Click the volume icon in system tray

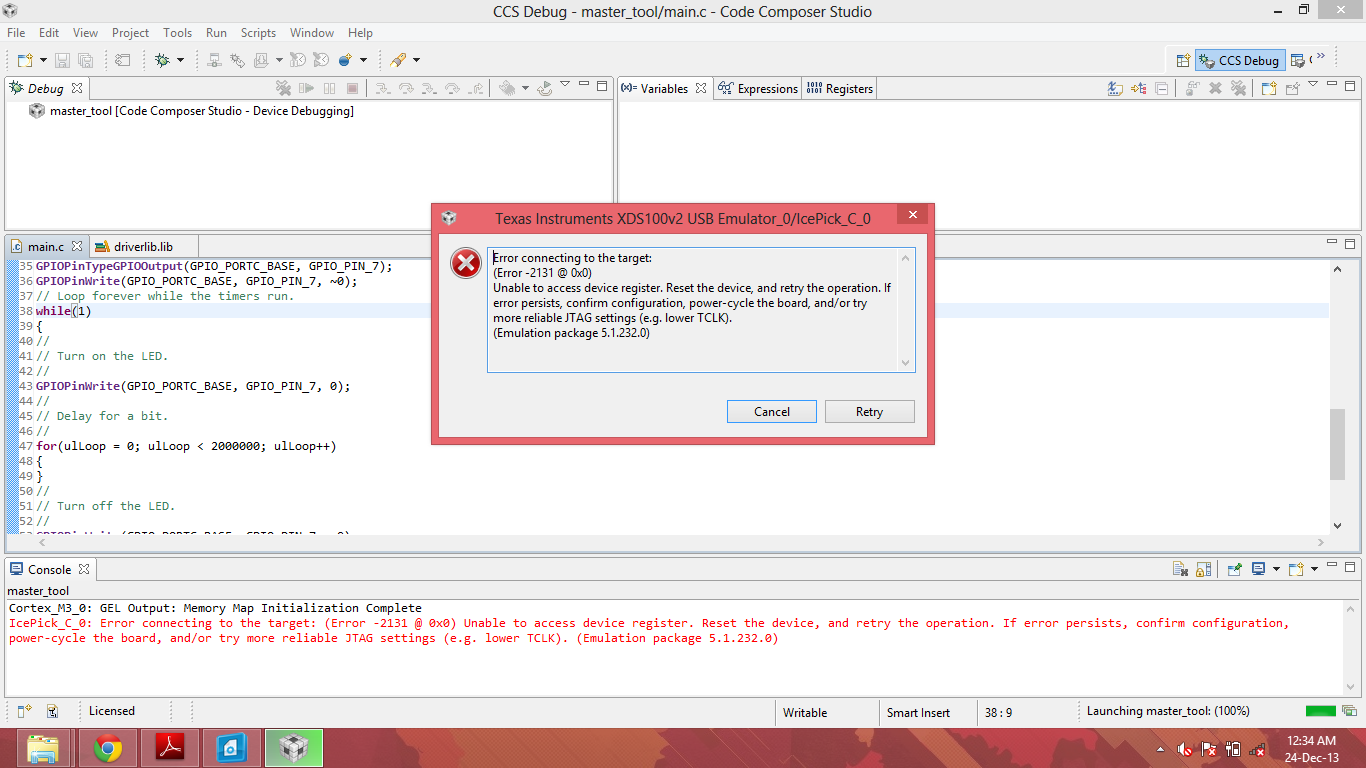[x=1185, y=749]
